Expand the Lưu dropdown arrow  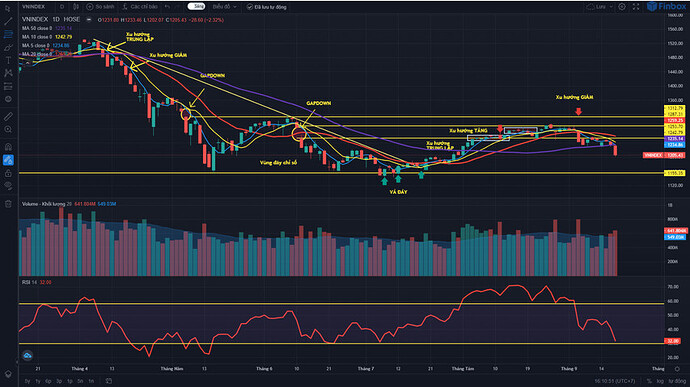tap(611, 7)
